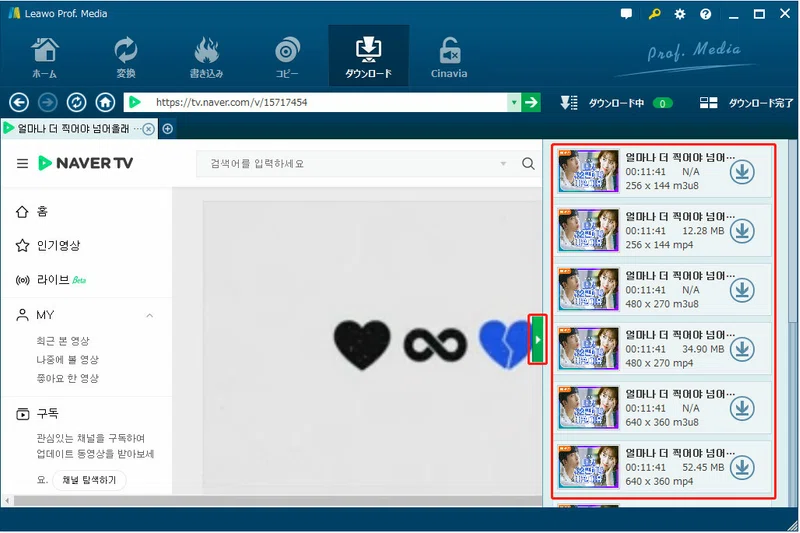Screen dimensions: 800x533
Task: Open the URL history dropdown
Action: tap(514, 103)
